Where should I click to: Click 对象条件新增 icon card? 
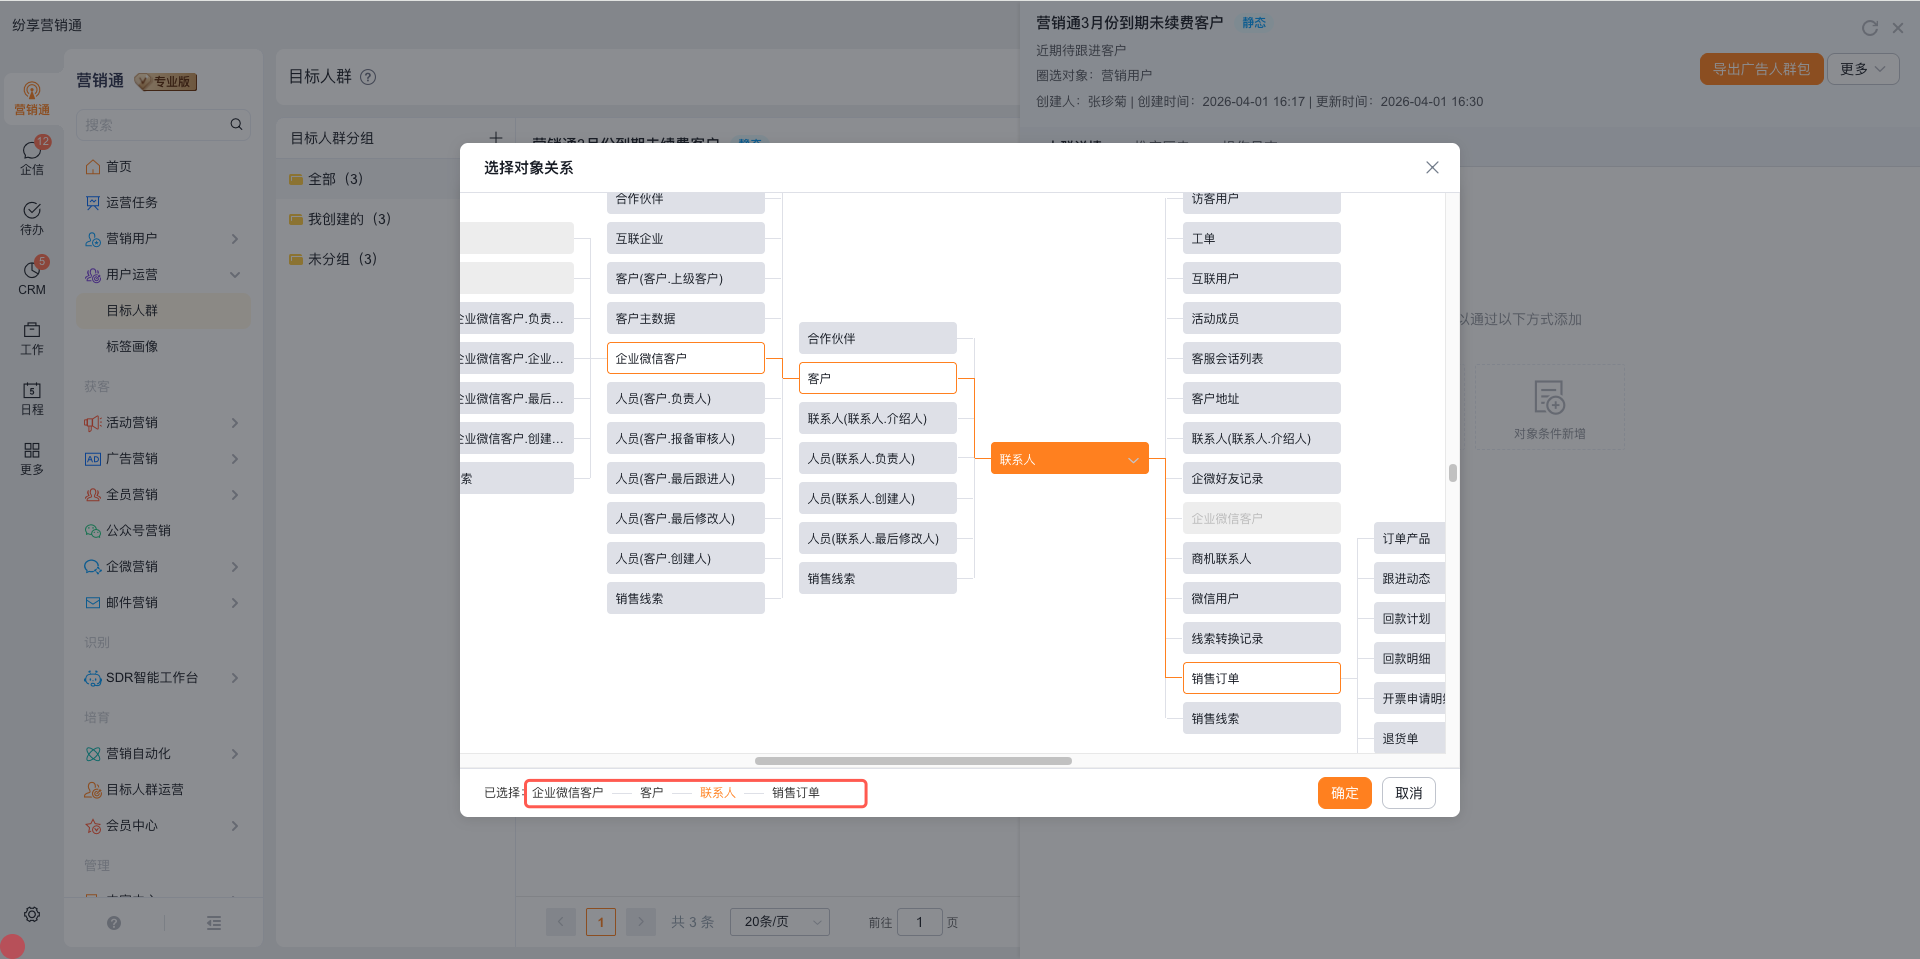pyautogui.click(x=1549, y=407)
